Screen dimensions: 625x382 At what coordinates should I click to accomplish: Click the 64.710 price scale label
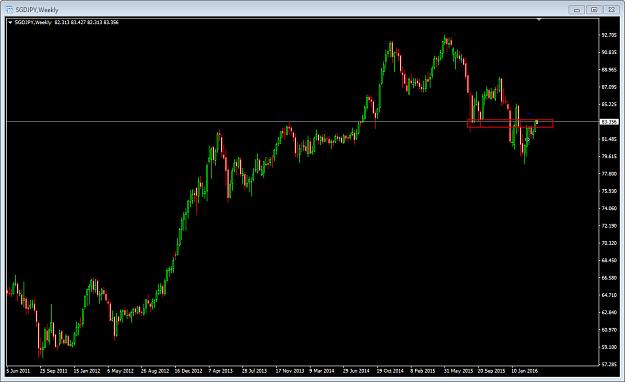pyautogui.click(x=609, y=295)
